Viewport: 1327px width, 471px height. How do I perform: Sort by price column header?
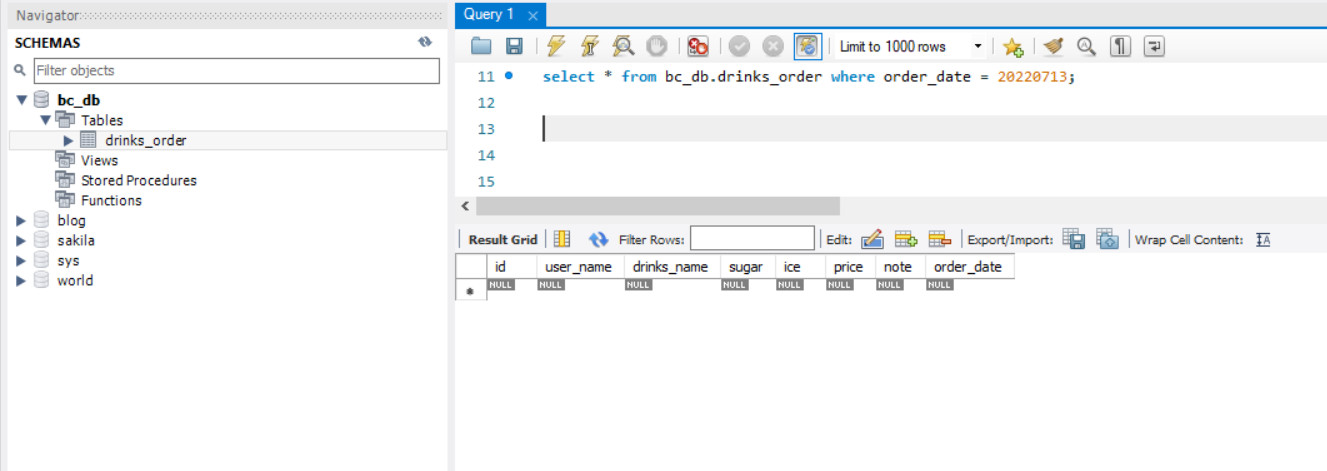[x=850, y=267]
